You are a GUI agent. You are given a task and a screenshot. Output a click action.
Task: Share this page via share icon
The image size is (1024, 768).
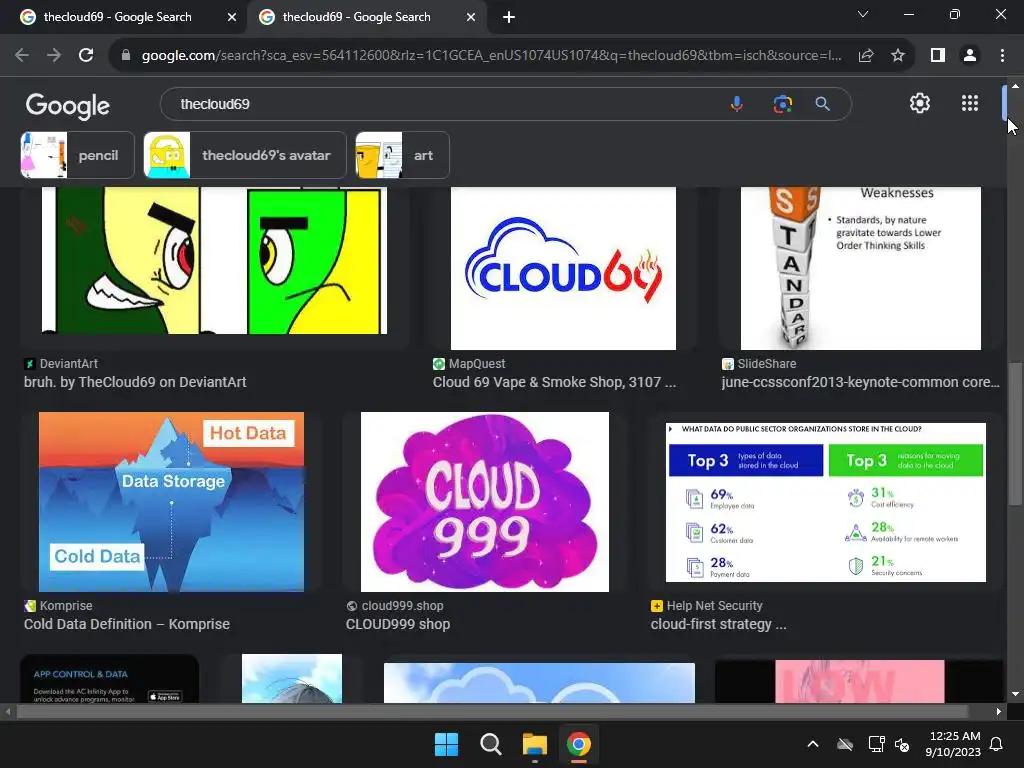[x=866, y=56]
